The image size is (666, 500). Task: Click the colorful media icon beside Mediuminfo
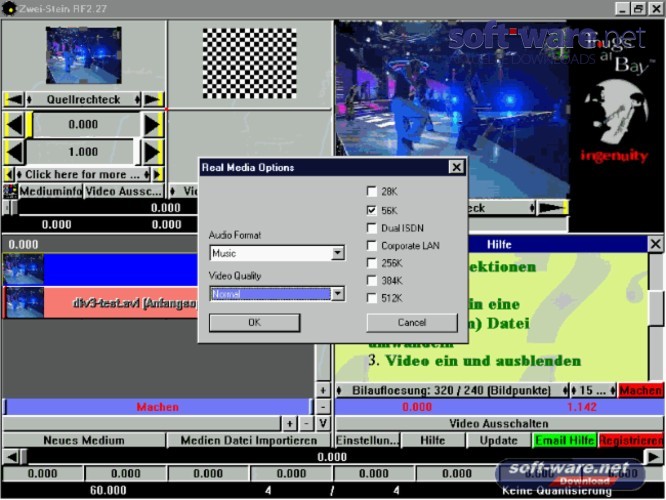point(10,192)
